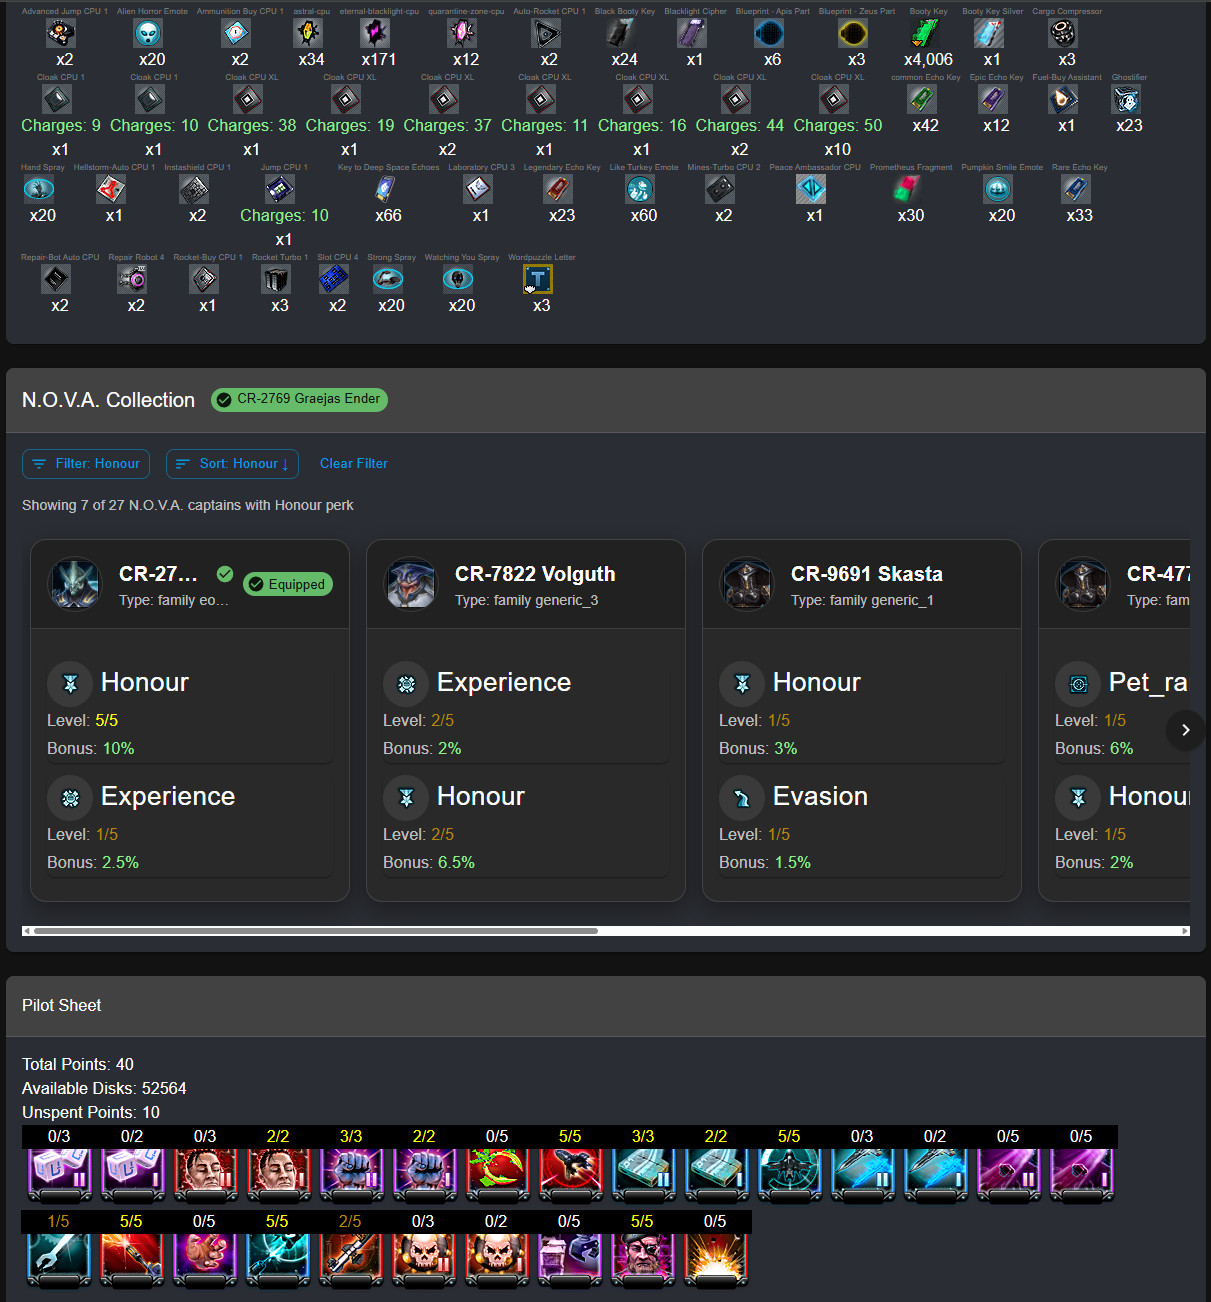The width and height of the screenshot is (1211, 1302).
Task: Click the CR-7822 Volguth name heading
Action: (535, 574)
